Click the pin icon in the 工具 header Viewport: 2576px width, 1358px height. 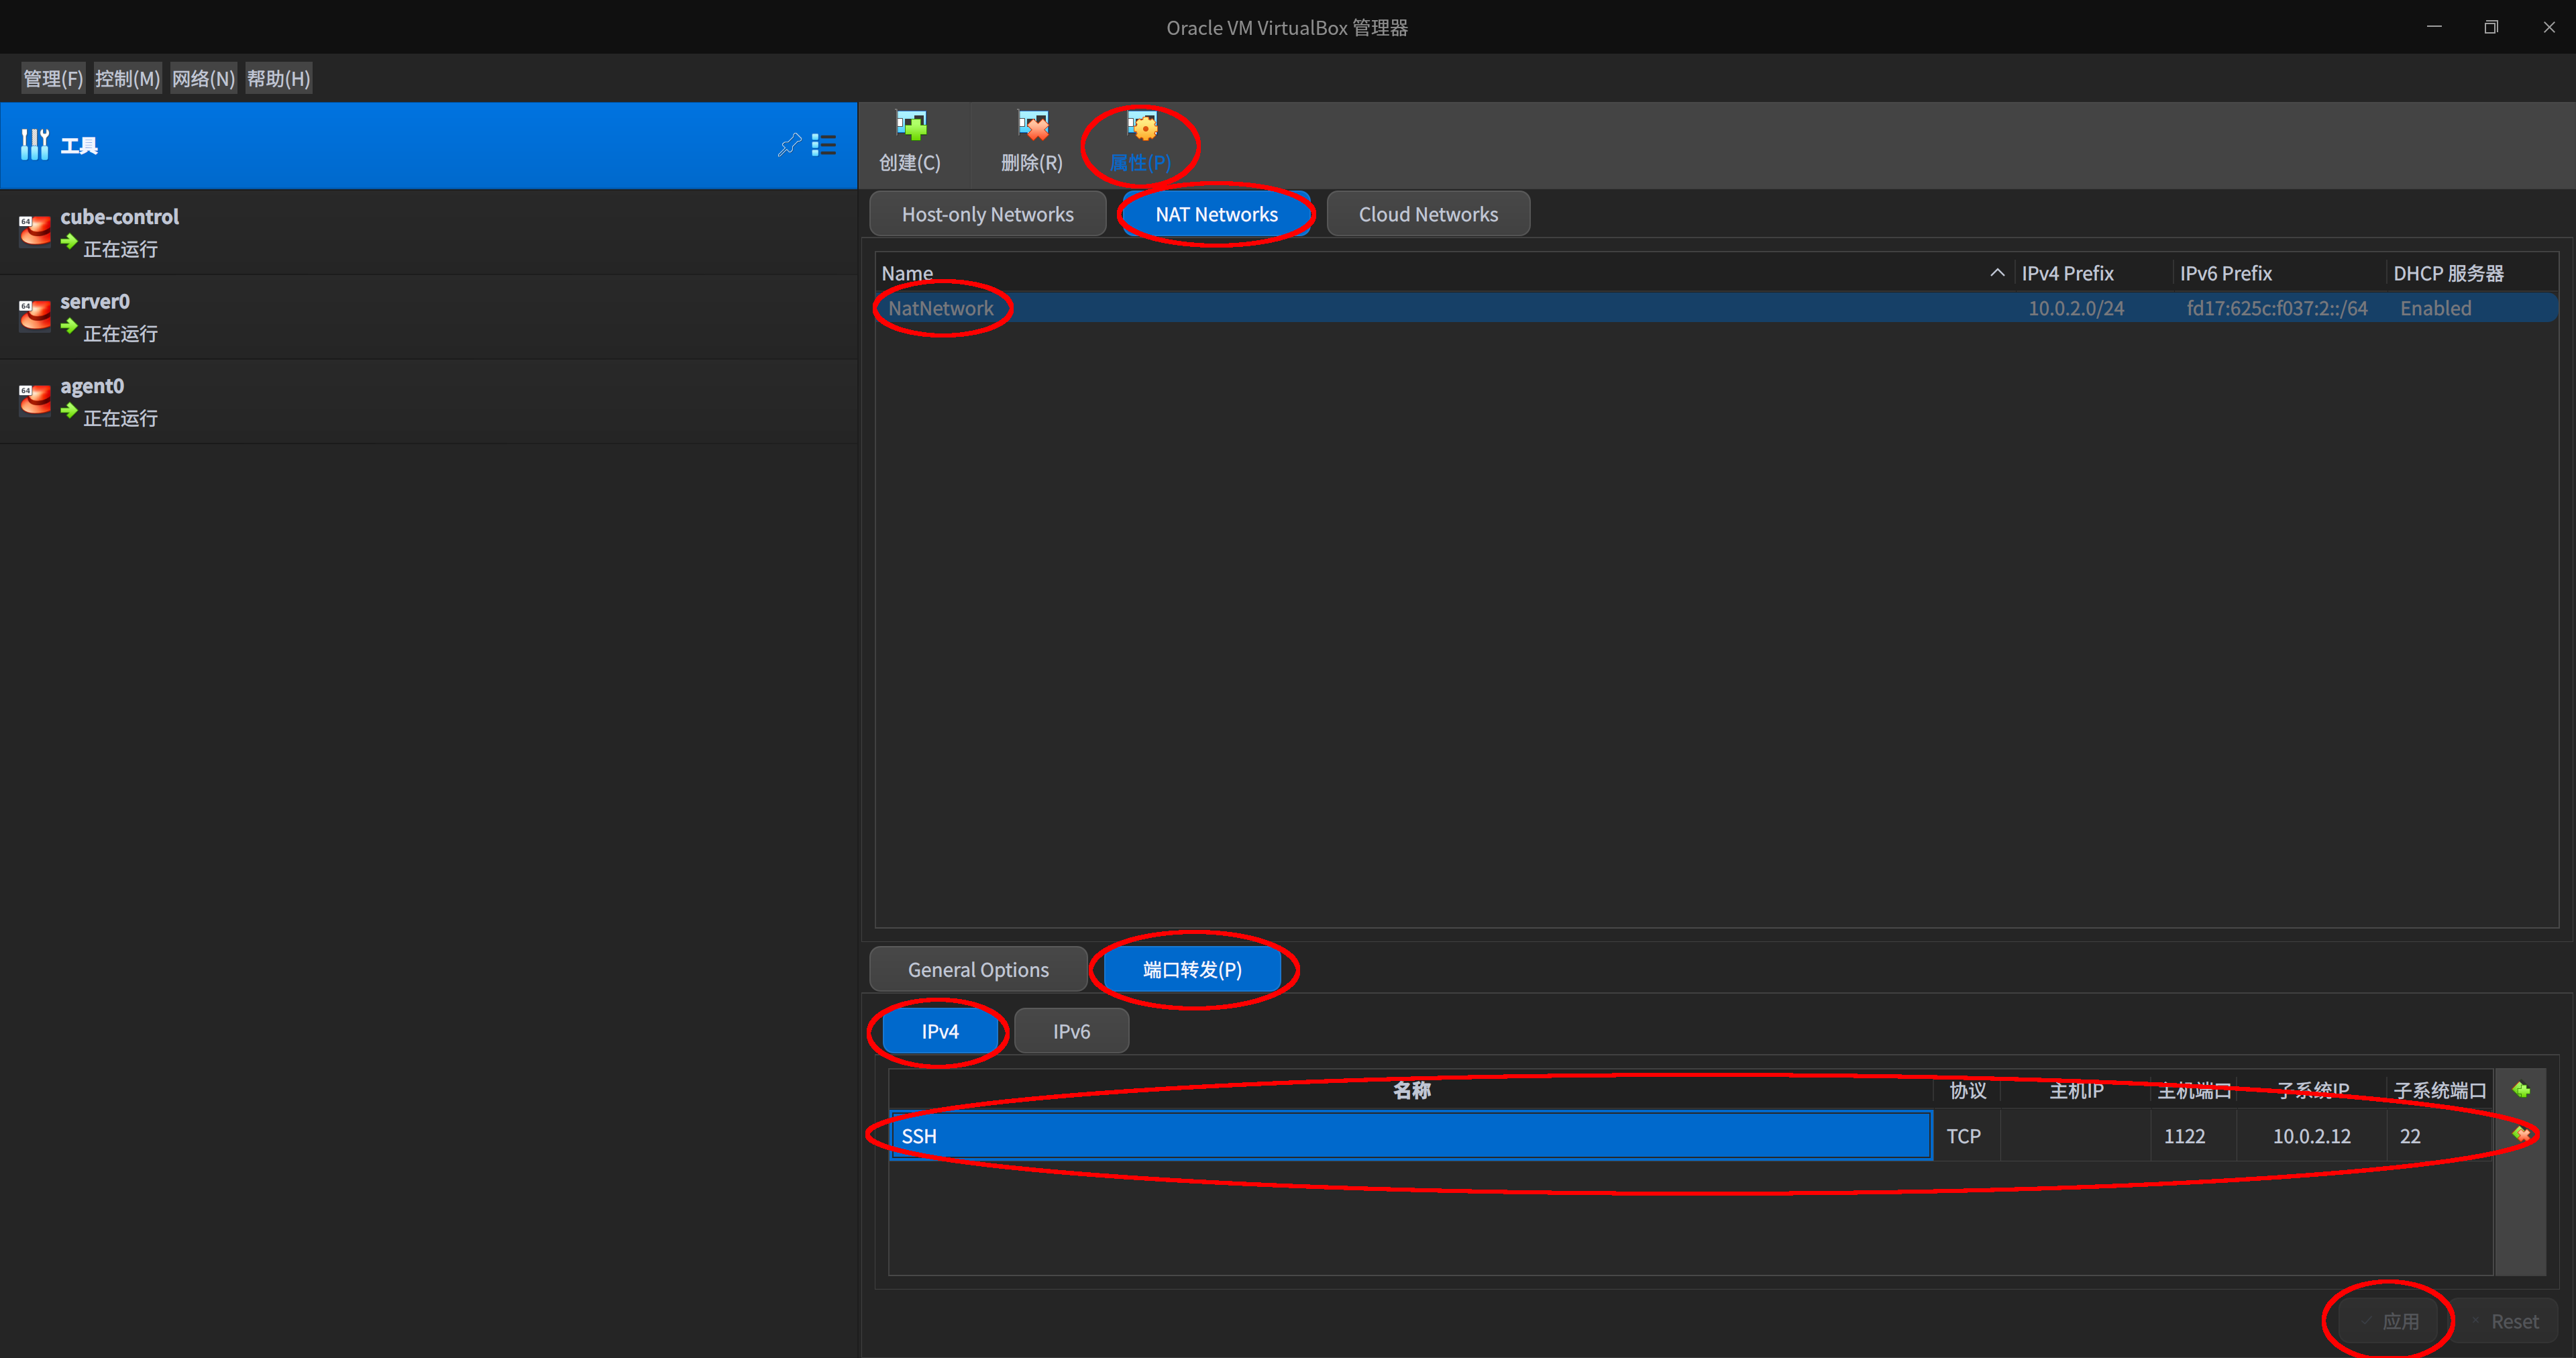[789, 145]
